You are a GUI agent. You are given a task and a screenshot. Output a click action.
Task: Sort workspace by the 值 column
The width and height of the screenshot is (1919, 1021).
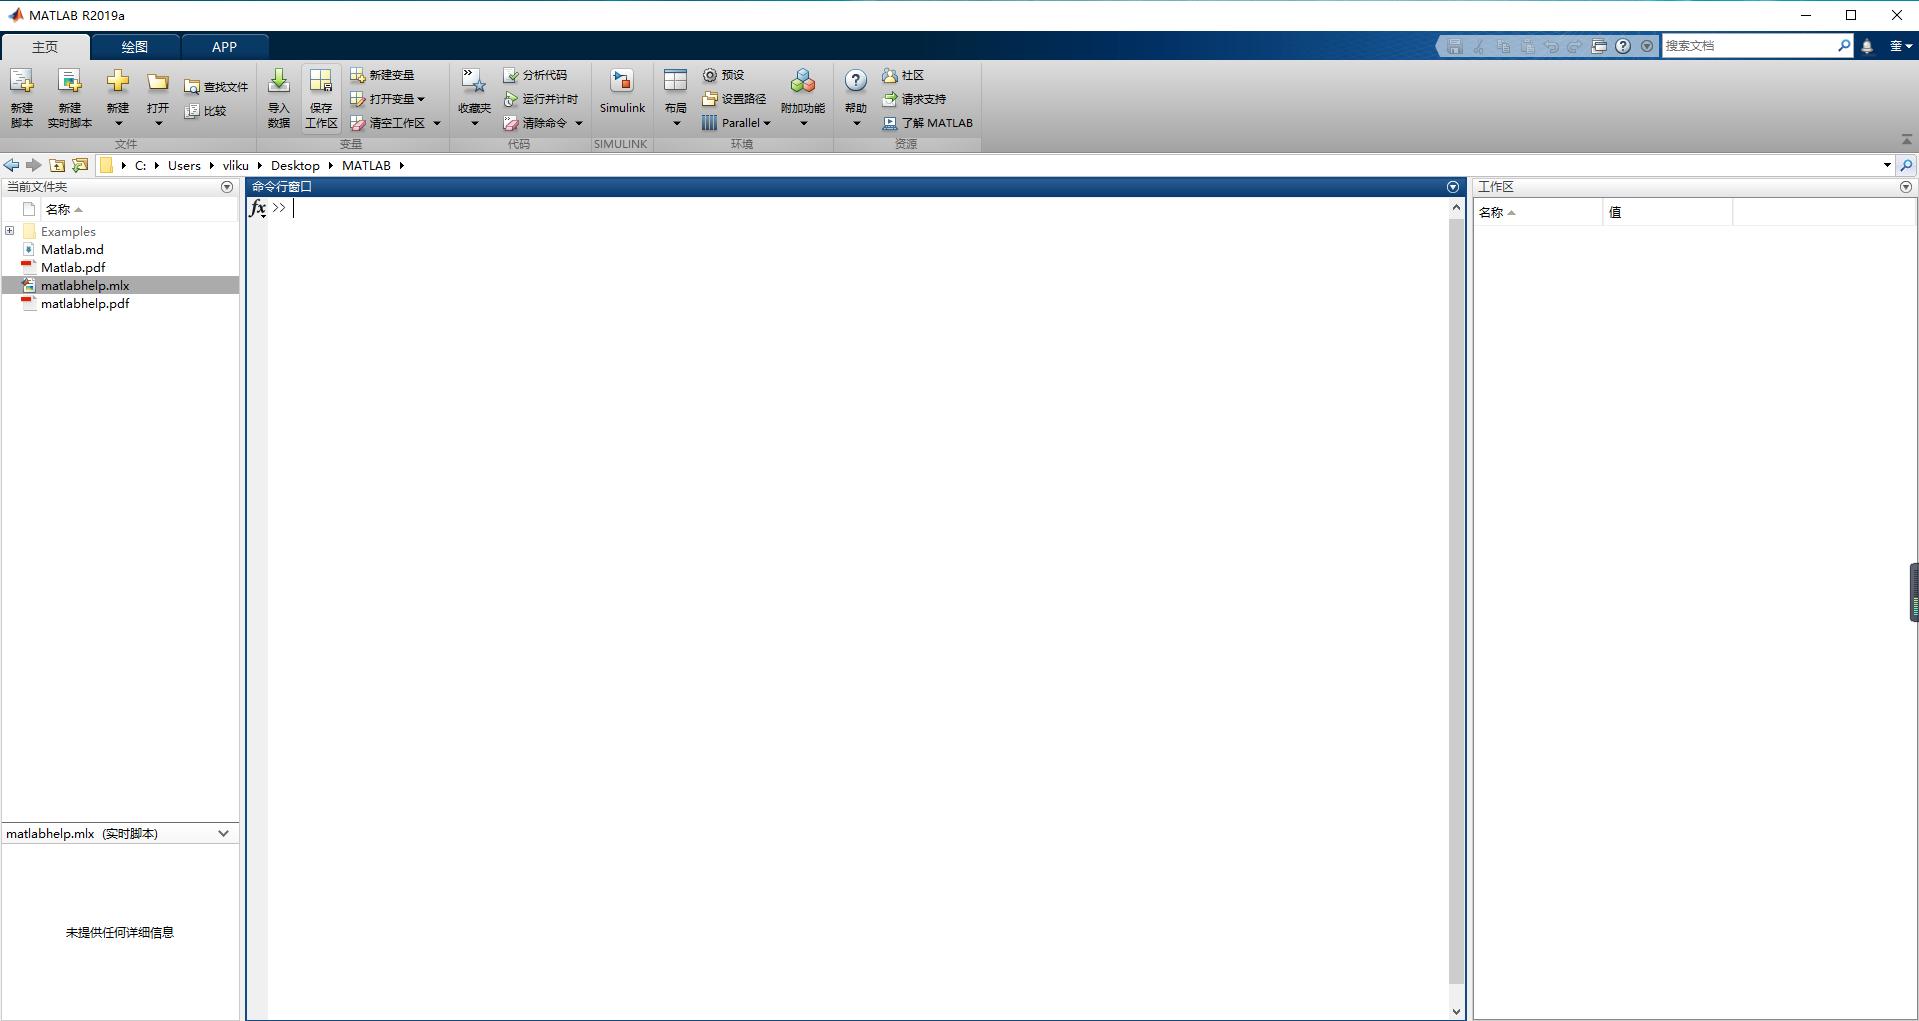point(1668,212)
